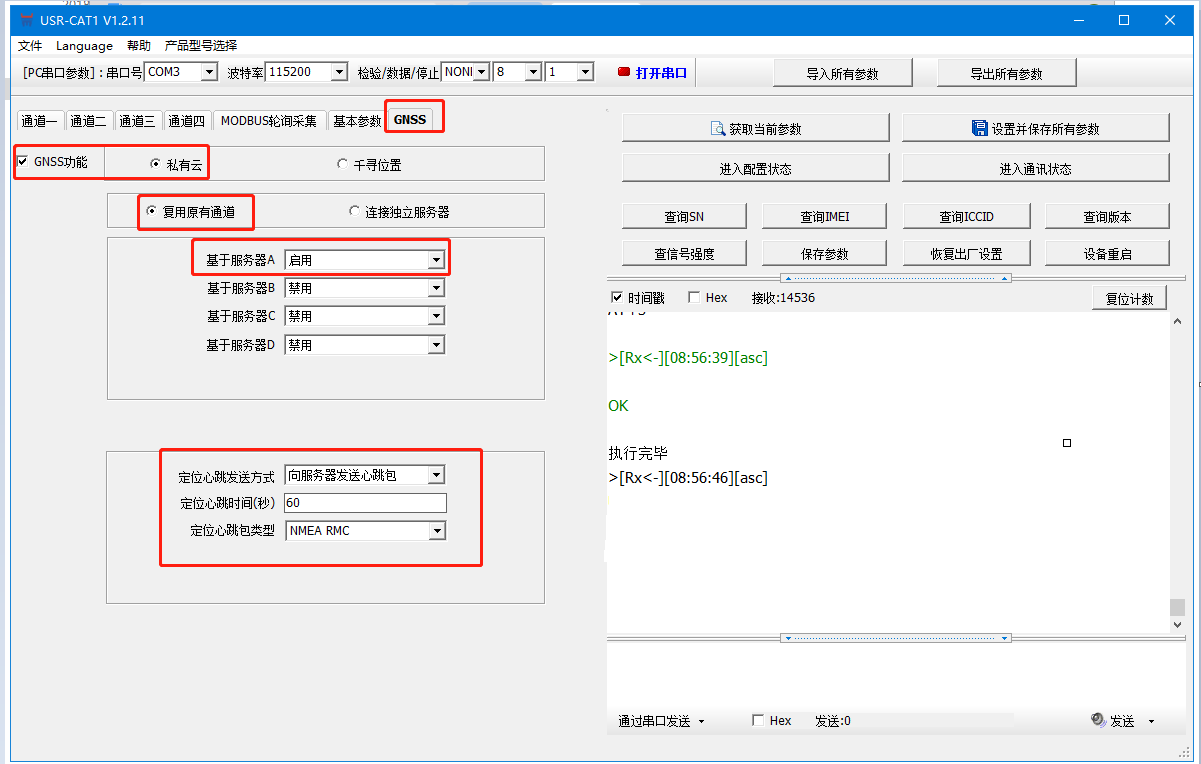Click 导入所有参数 button
Image resolution: width=1201 pixels, height=764 pixels.
pos(843,73)
